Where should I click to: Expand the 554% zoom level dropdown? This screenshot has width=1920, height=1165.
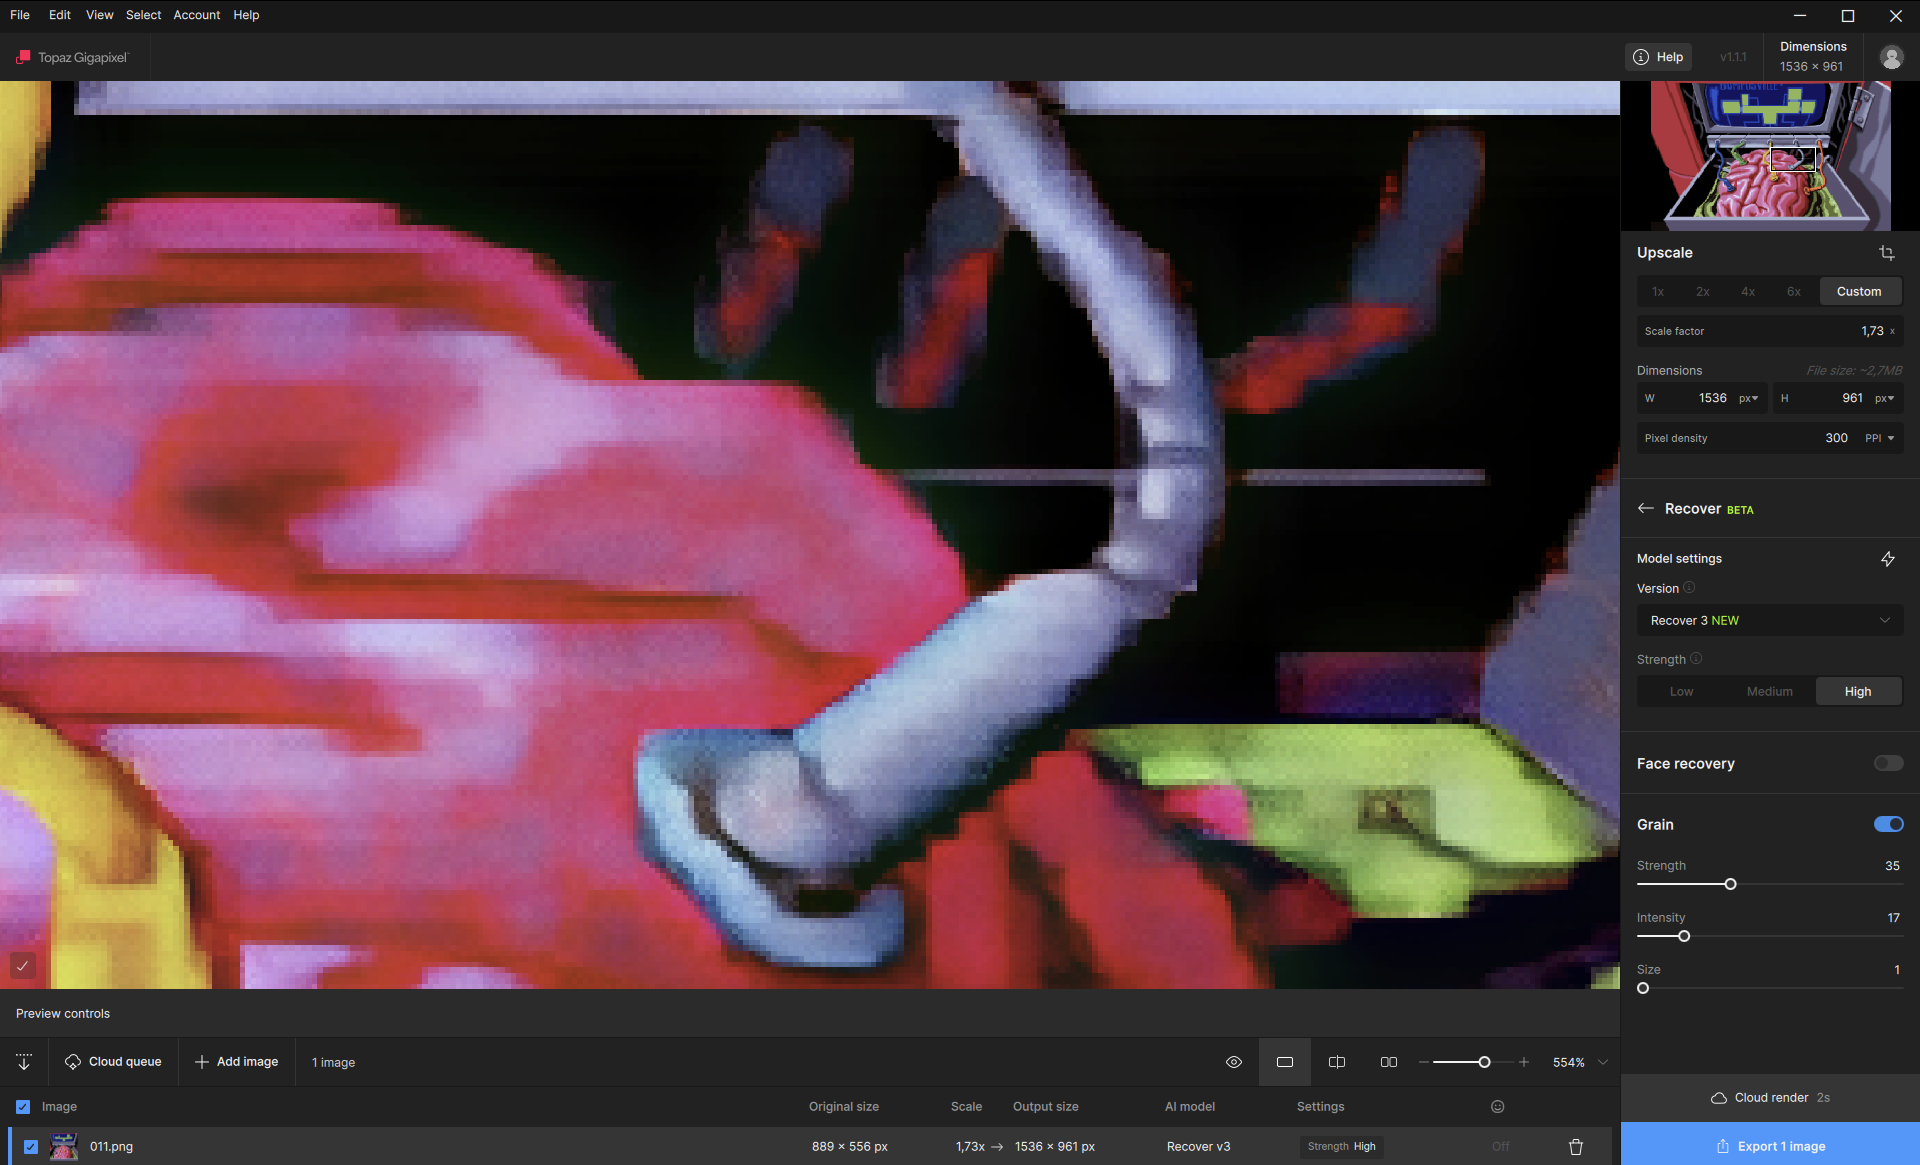click(x=1603, y=1062)
